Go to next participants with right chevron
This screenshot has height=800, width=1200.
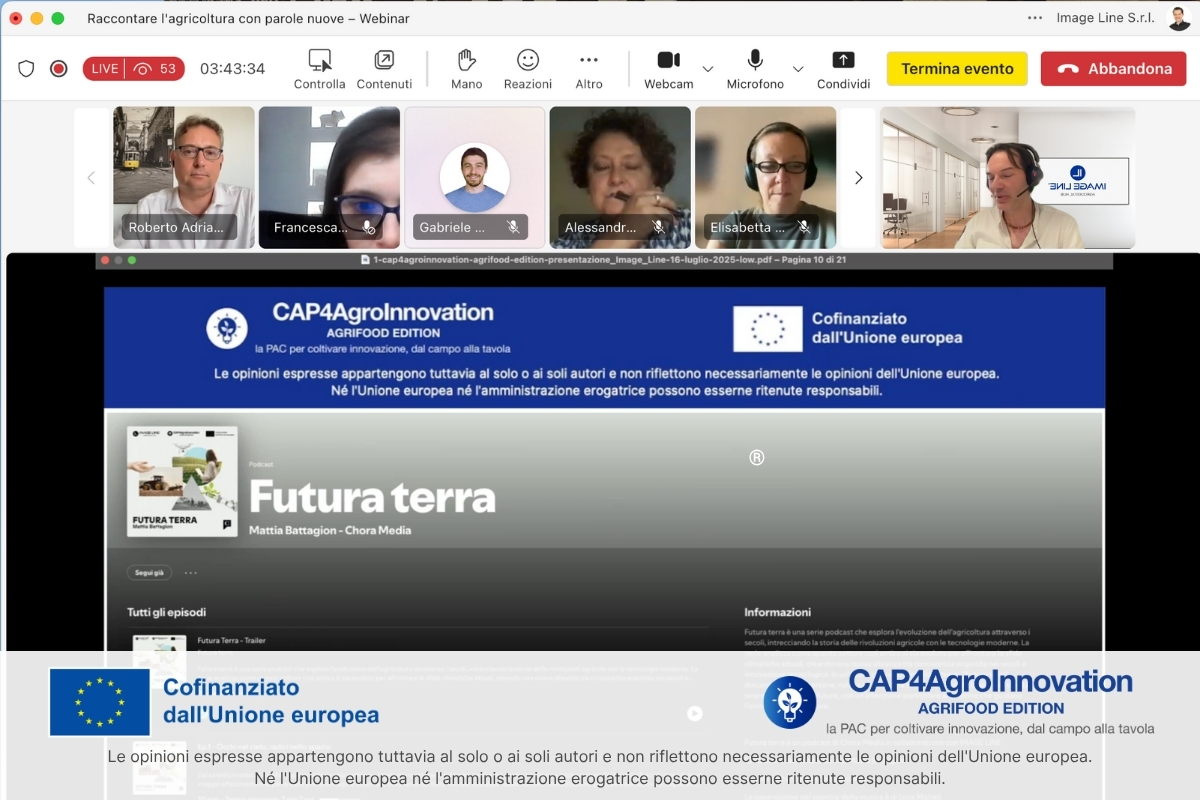pyautogui.click(x=858, y=178)
